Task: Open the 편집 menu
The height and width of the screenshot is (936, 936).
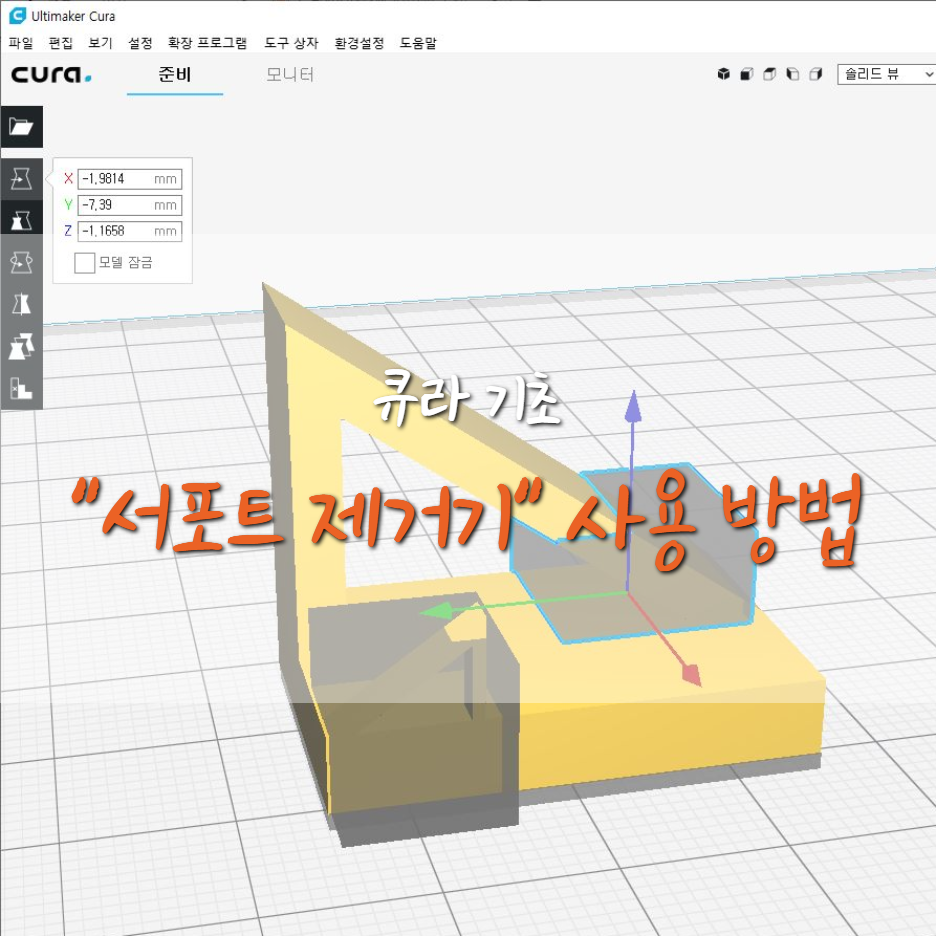Action: coord(60,43)
